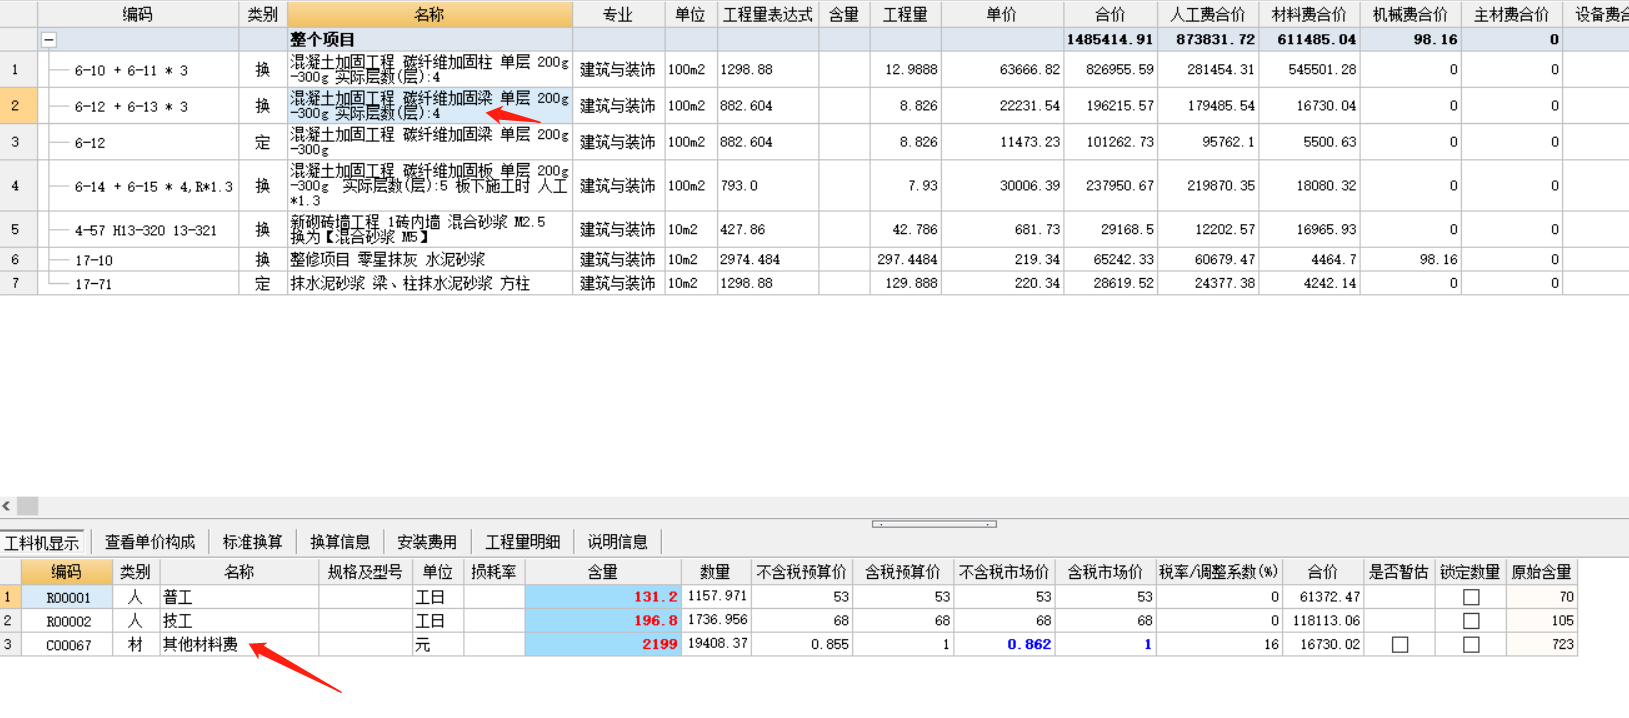Select row number 2 header
Image resolution: width=1629 pixels, height=718 pixels.
[18, 106]
